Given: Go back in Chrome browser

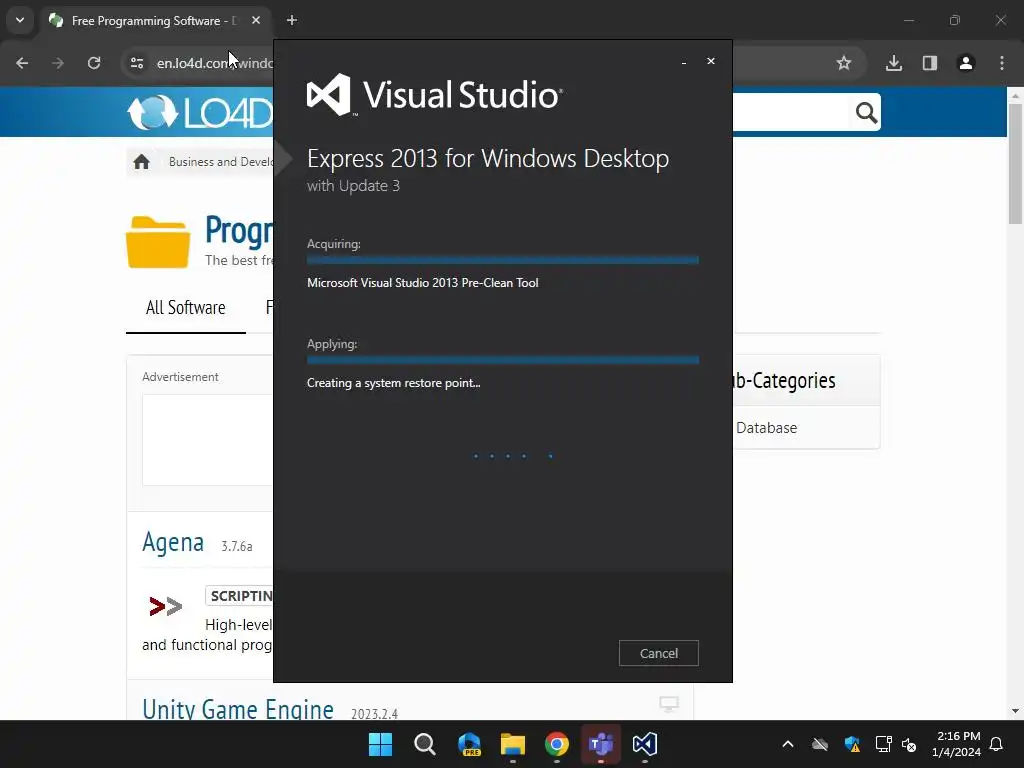Looking at the screenshot, I should pos(22,63).
